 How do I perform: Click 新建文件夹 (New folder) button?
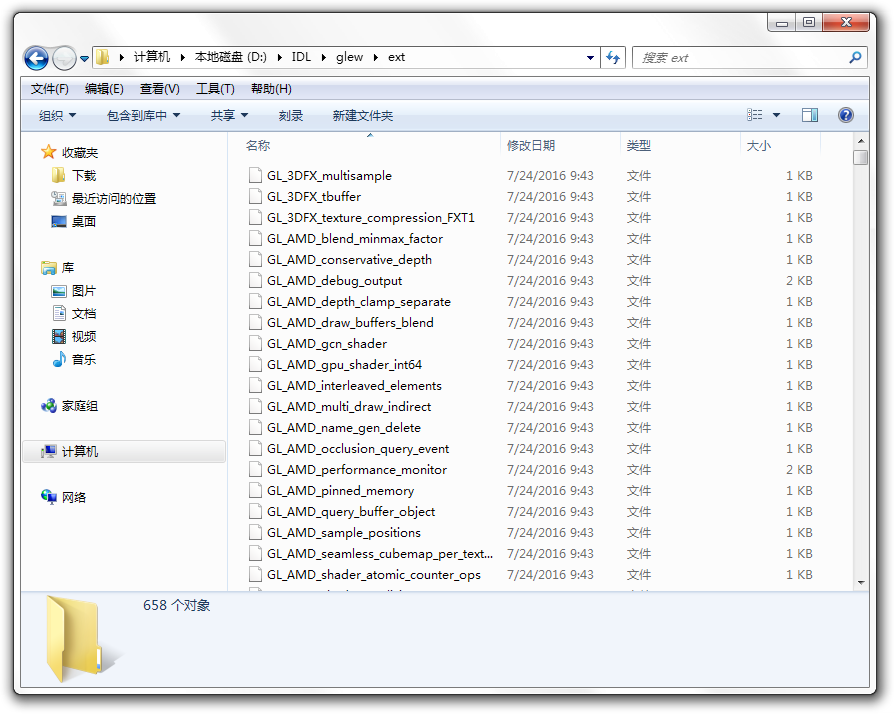point(362,116)
